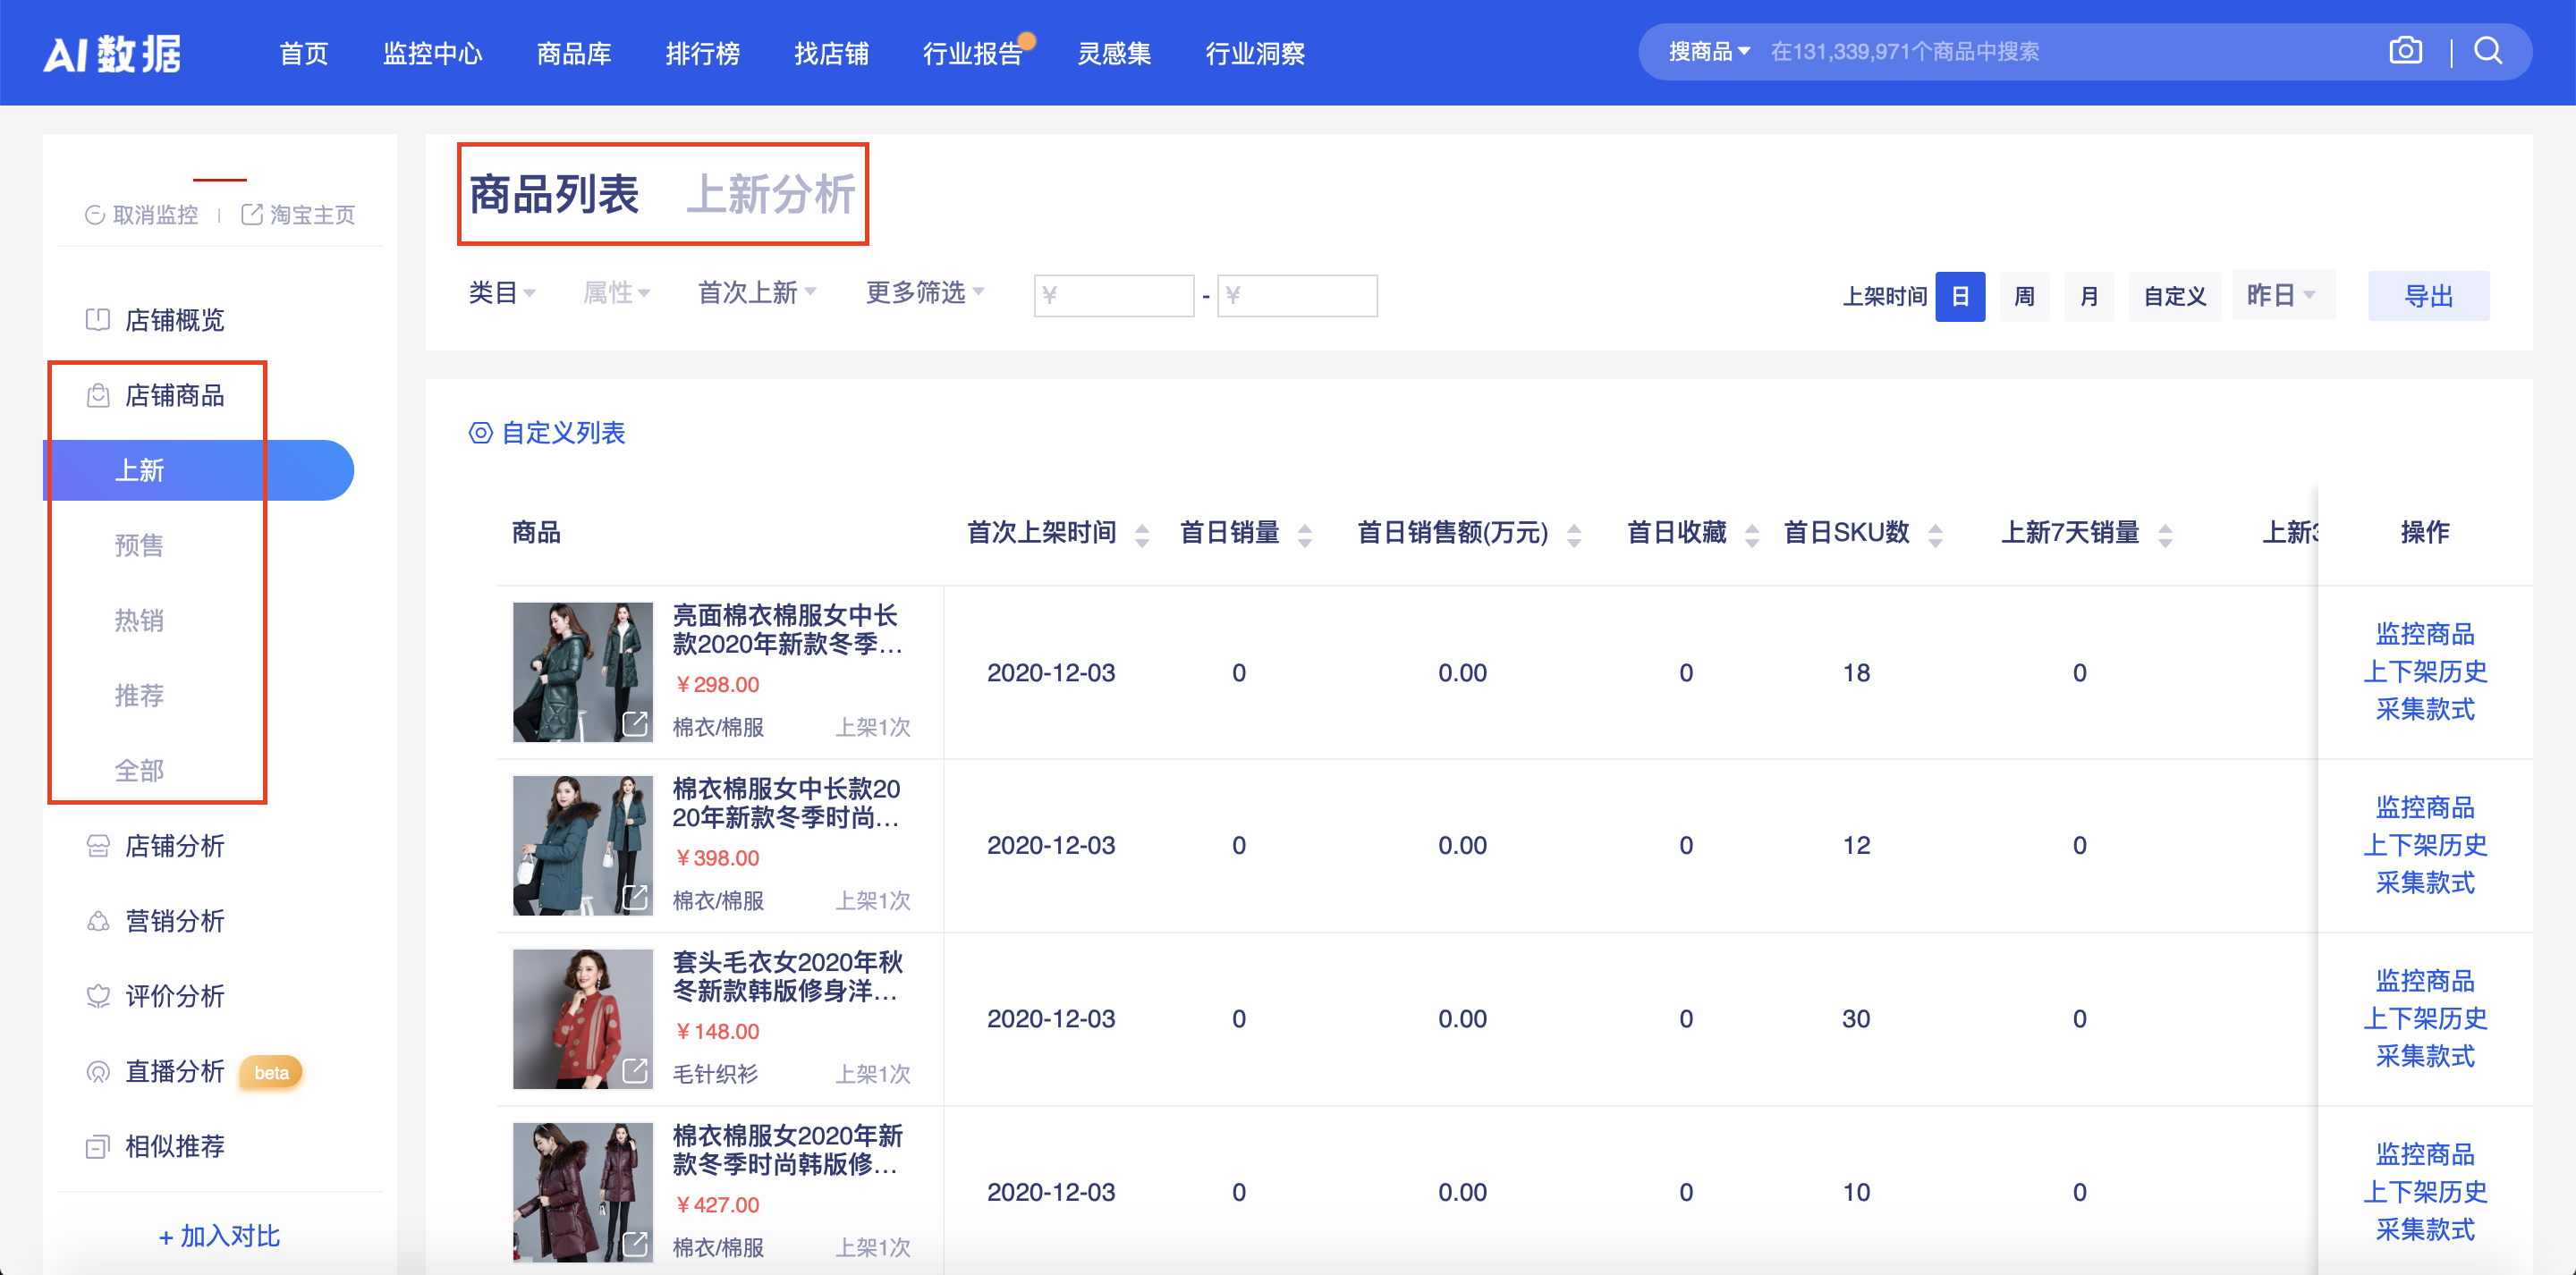Toggle 月 monthly shelf-time view
Screen dimensions: 2576x1275
2089,296
